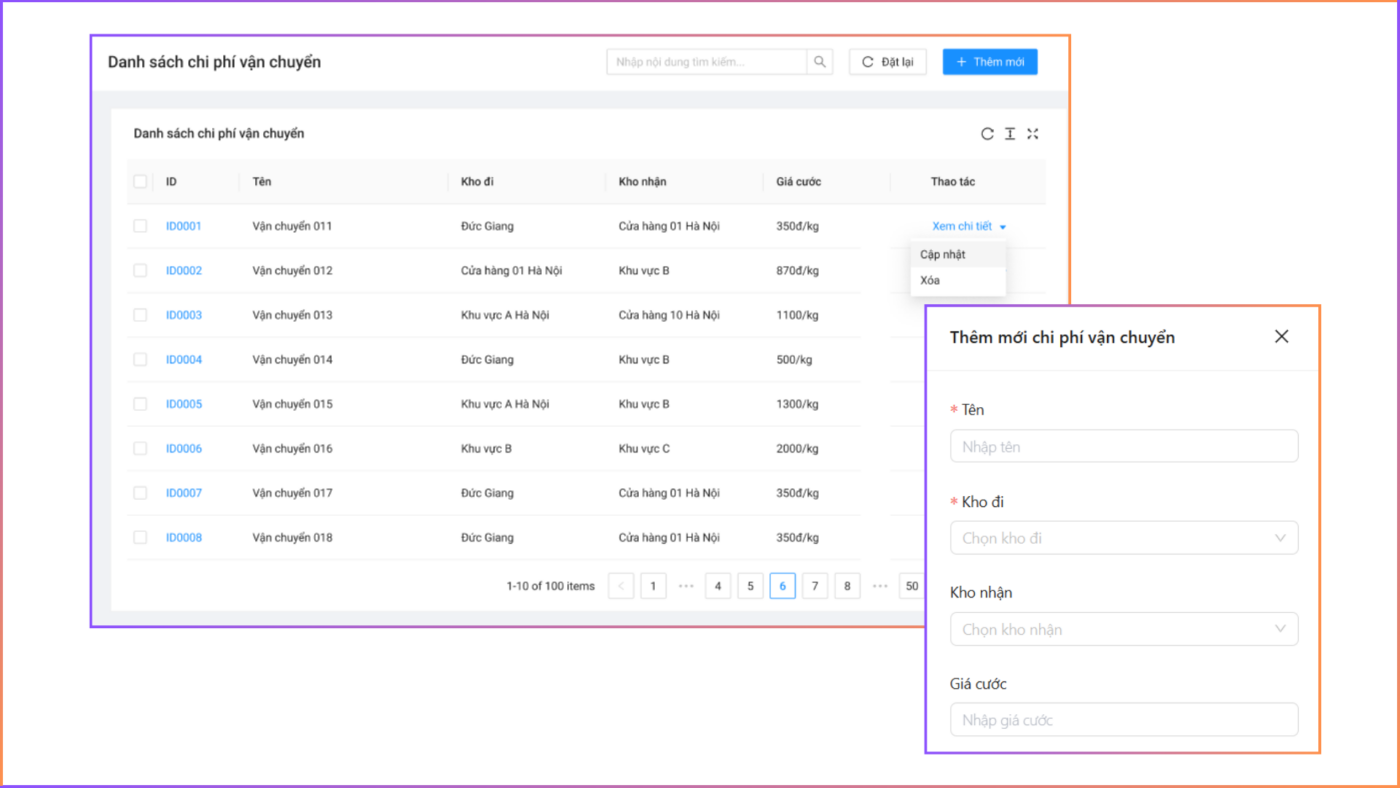Viewport: 1400px width, 788px height.
Task: Go to page 4 in pagination
Action: [718, 586]
